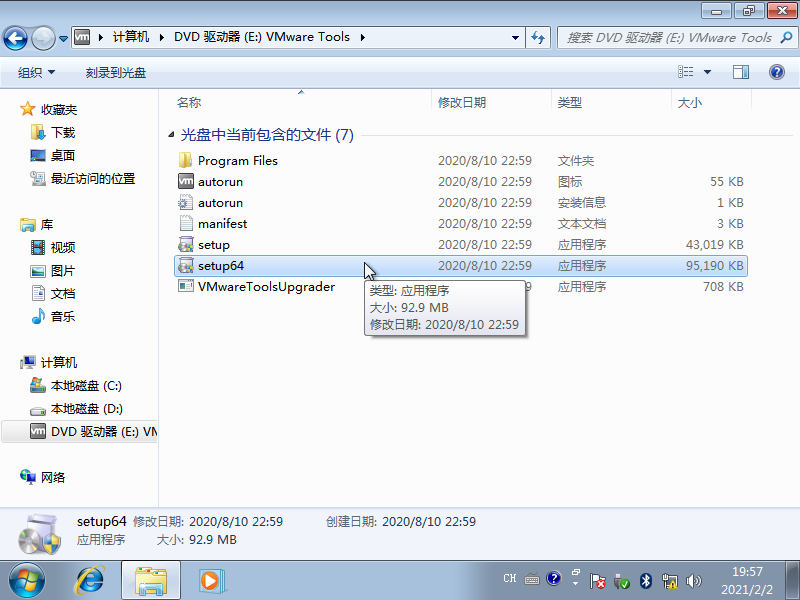Sort by the 名称 column header

tap(301, 102)
